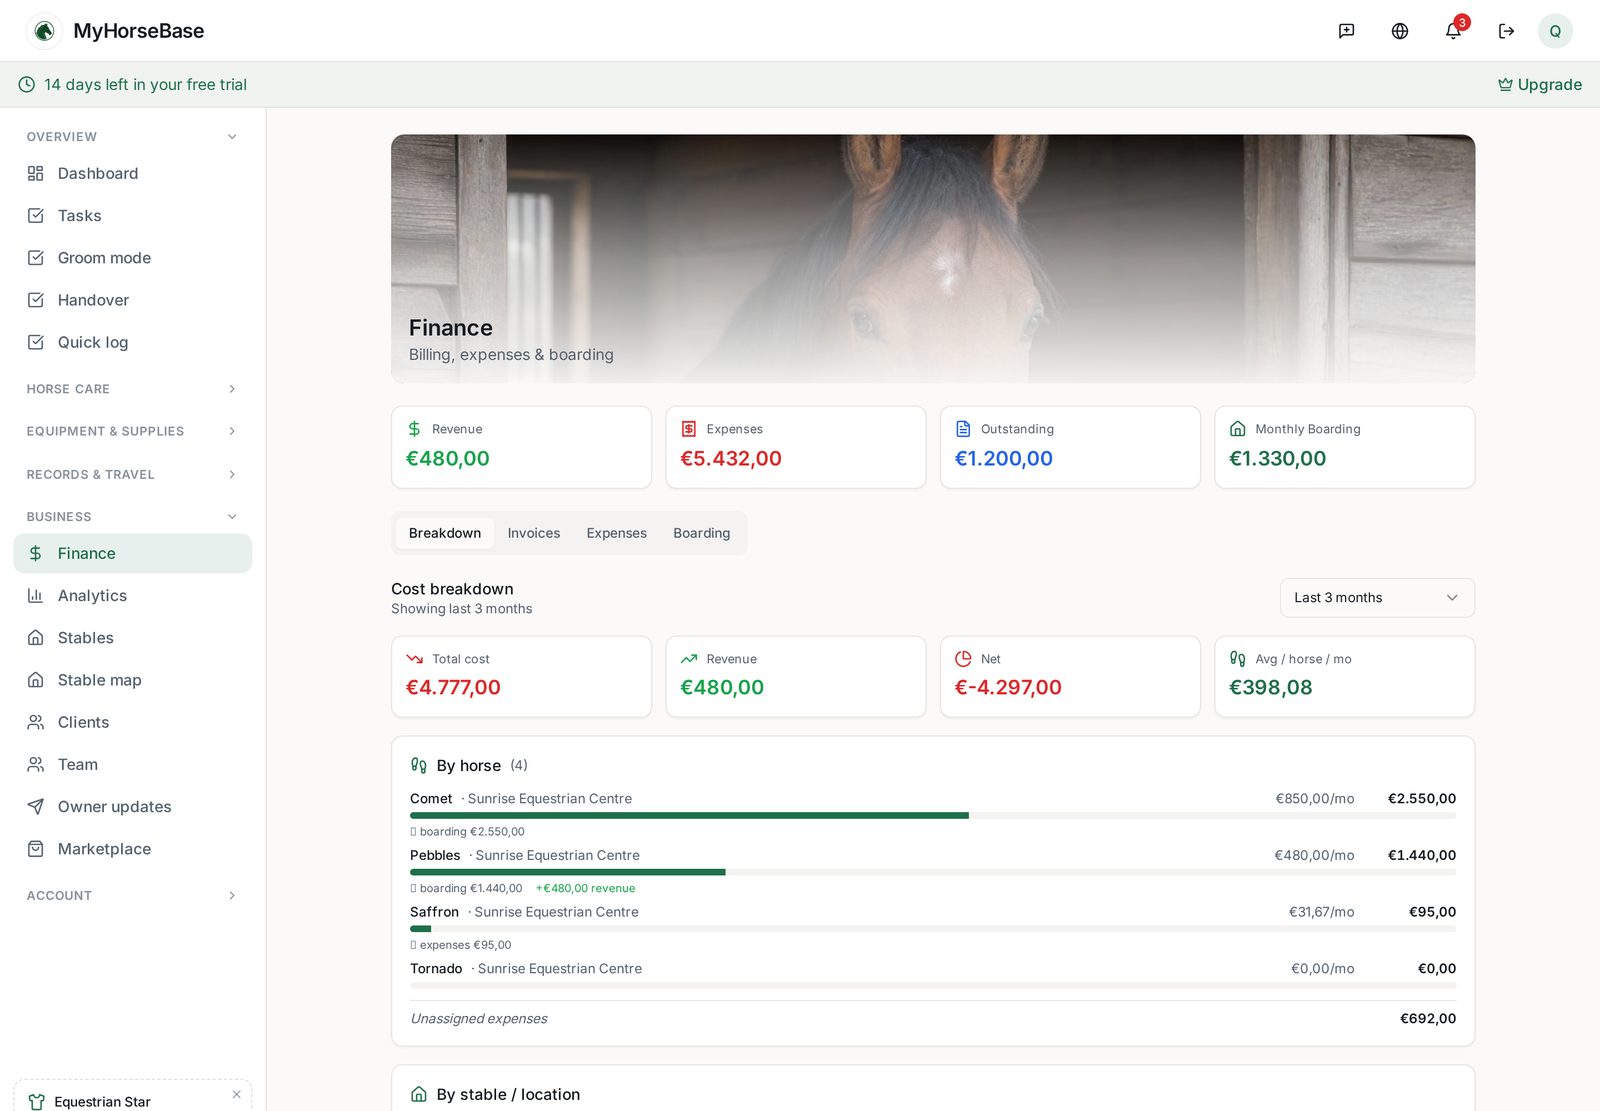Click the Upgrade link
Viewport: 1600px width, 1111px height.
point(1539,85)
